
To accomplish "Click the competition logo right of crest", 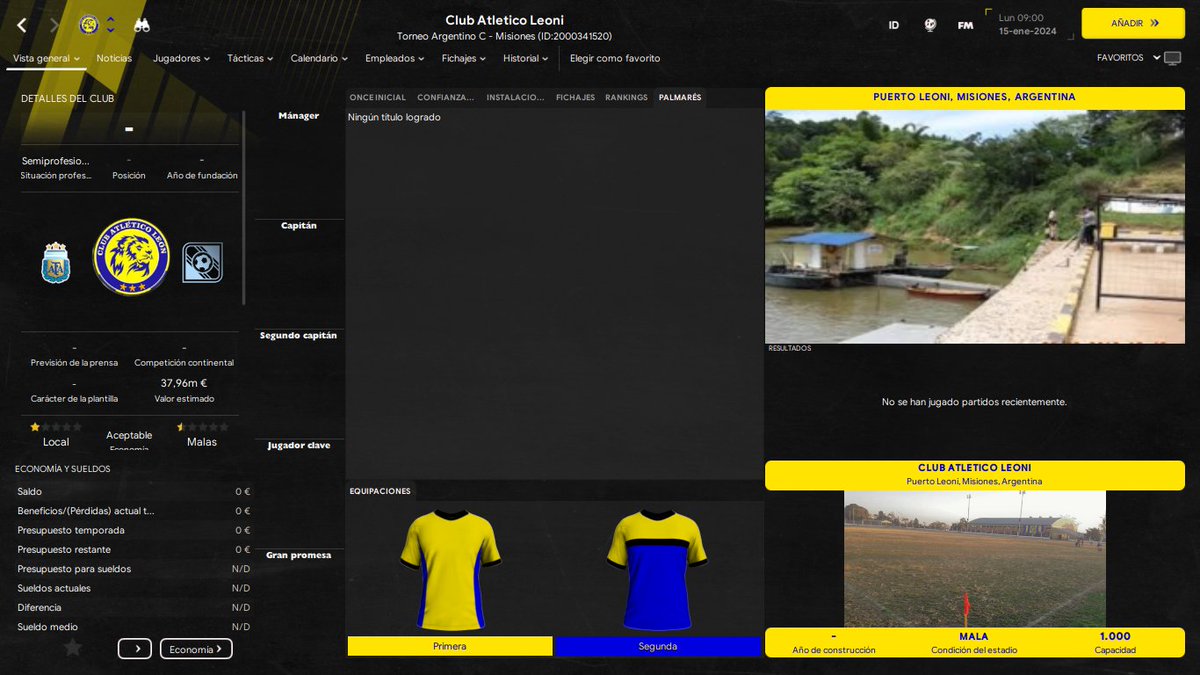I will [202, 263].
